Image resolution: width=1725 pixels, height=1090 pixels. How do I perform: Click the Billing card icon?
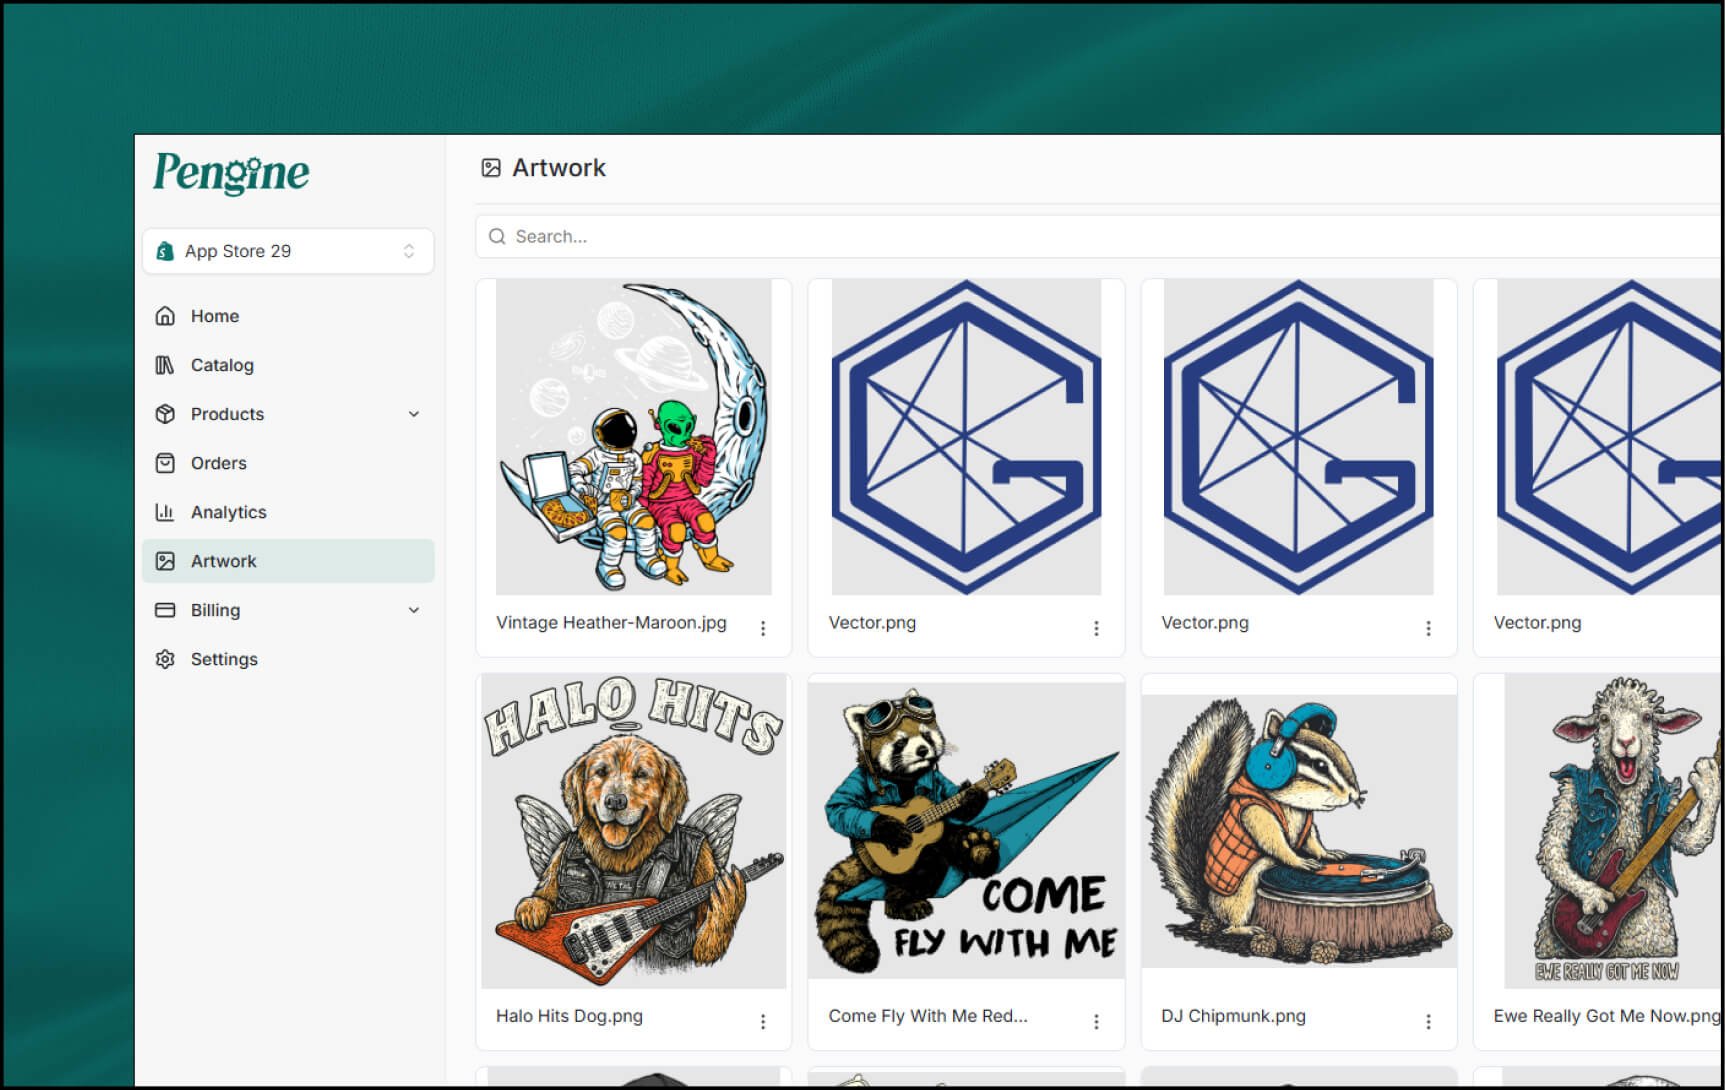(165, 610)
